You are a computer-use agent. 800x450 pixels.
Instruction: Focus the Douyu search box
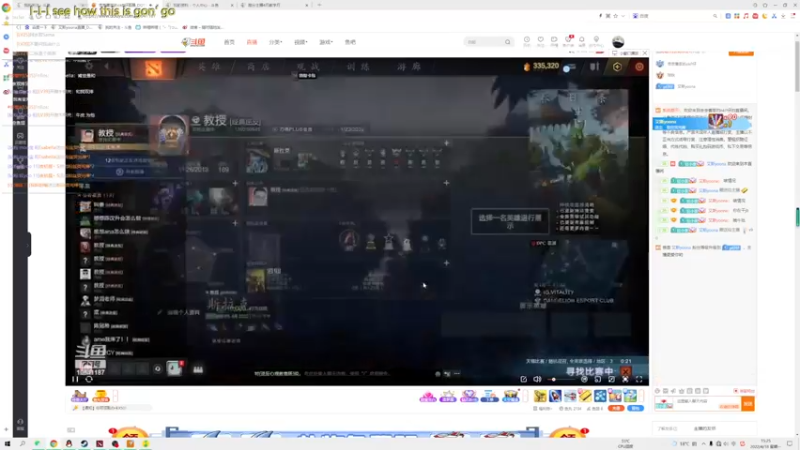(x=484, y=42)
